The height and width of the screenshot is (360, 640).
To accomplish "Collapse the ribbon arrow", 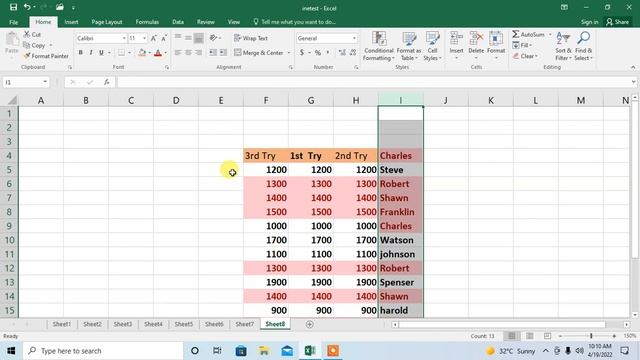I will pos(633,67).
